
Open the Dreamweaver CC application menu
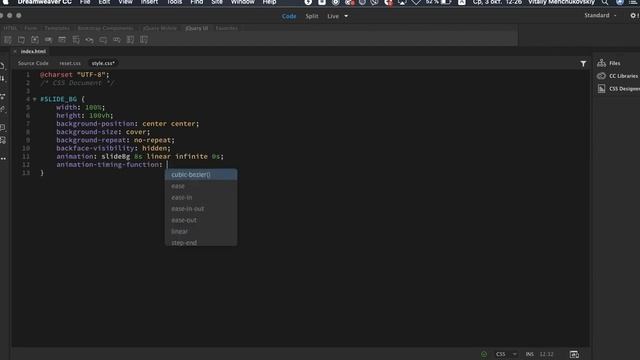click(x=44, y=2)
